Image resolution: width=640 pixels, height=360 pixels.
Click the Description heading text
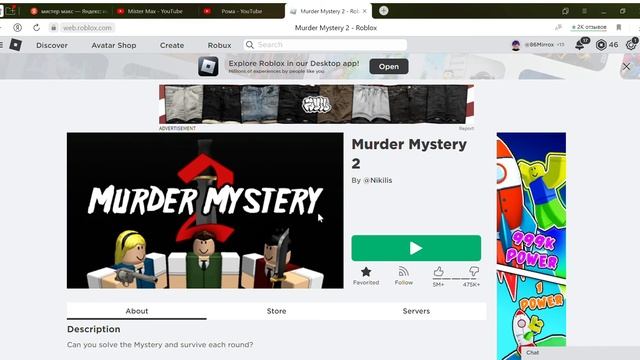point(93,329)
